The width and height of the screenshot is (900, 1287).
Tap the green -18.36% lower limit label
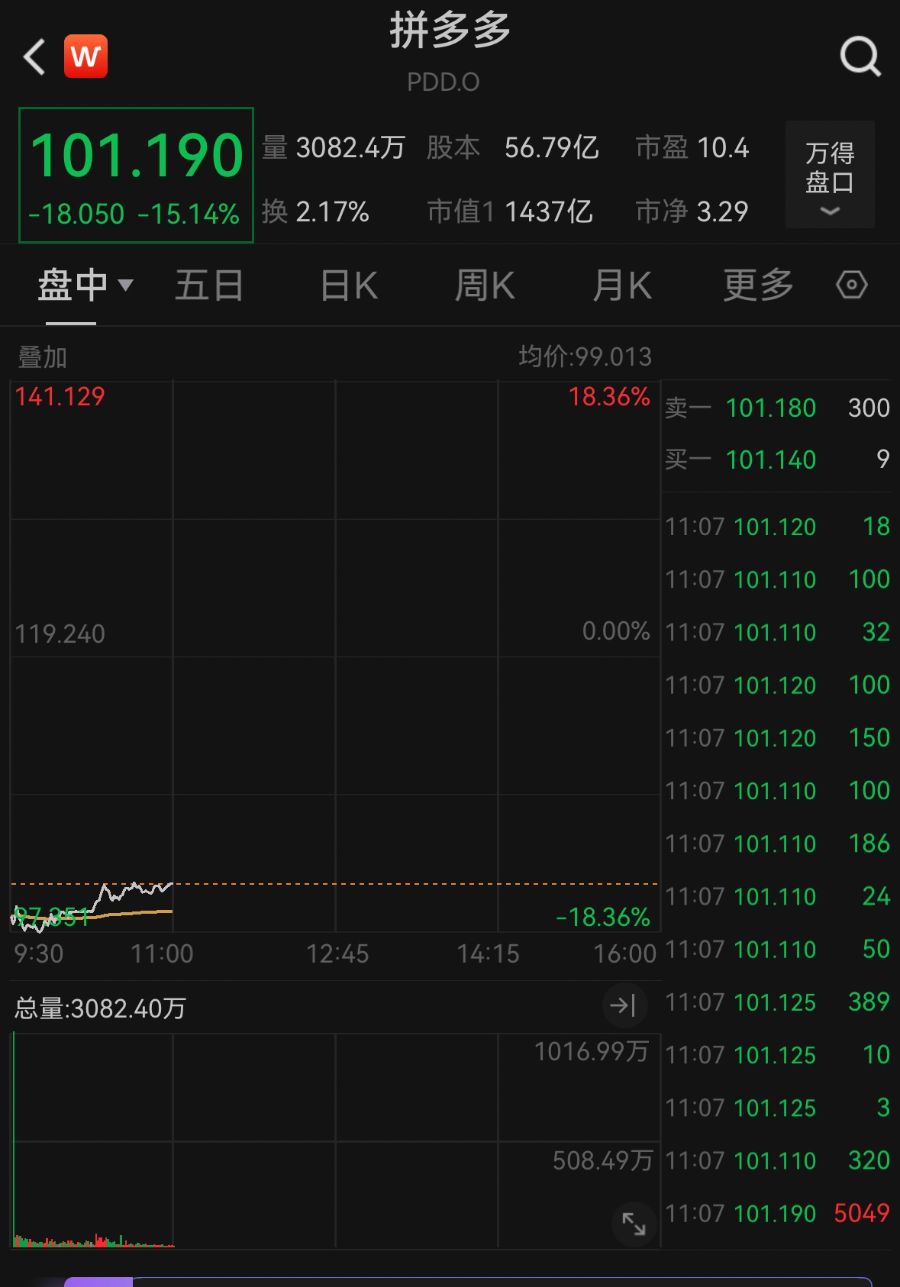(x=603, y=917)
